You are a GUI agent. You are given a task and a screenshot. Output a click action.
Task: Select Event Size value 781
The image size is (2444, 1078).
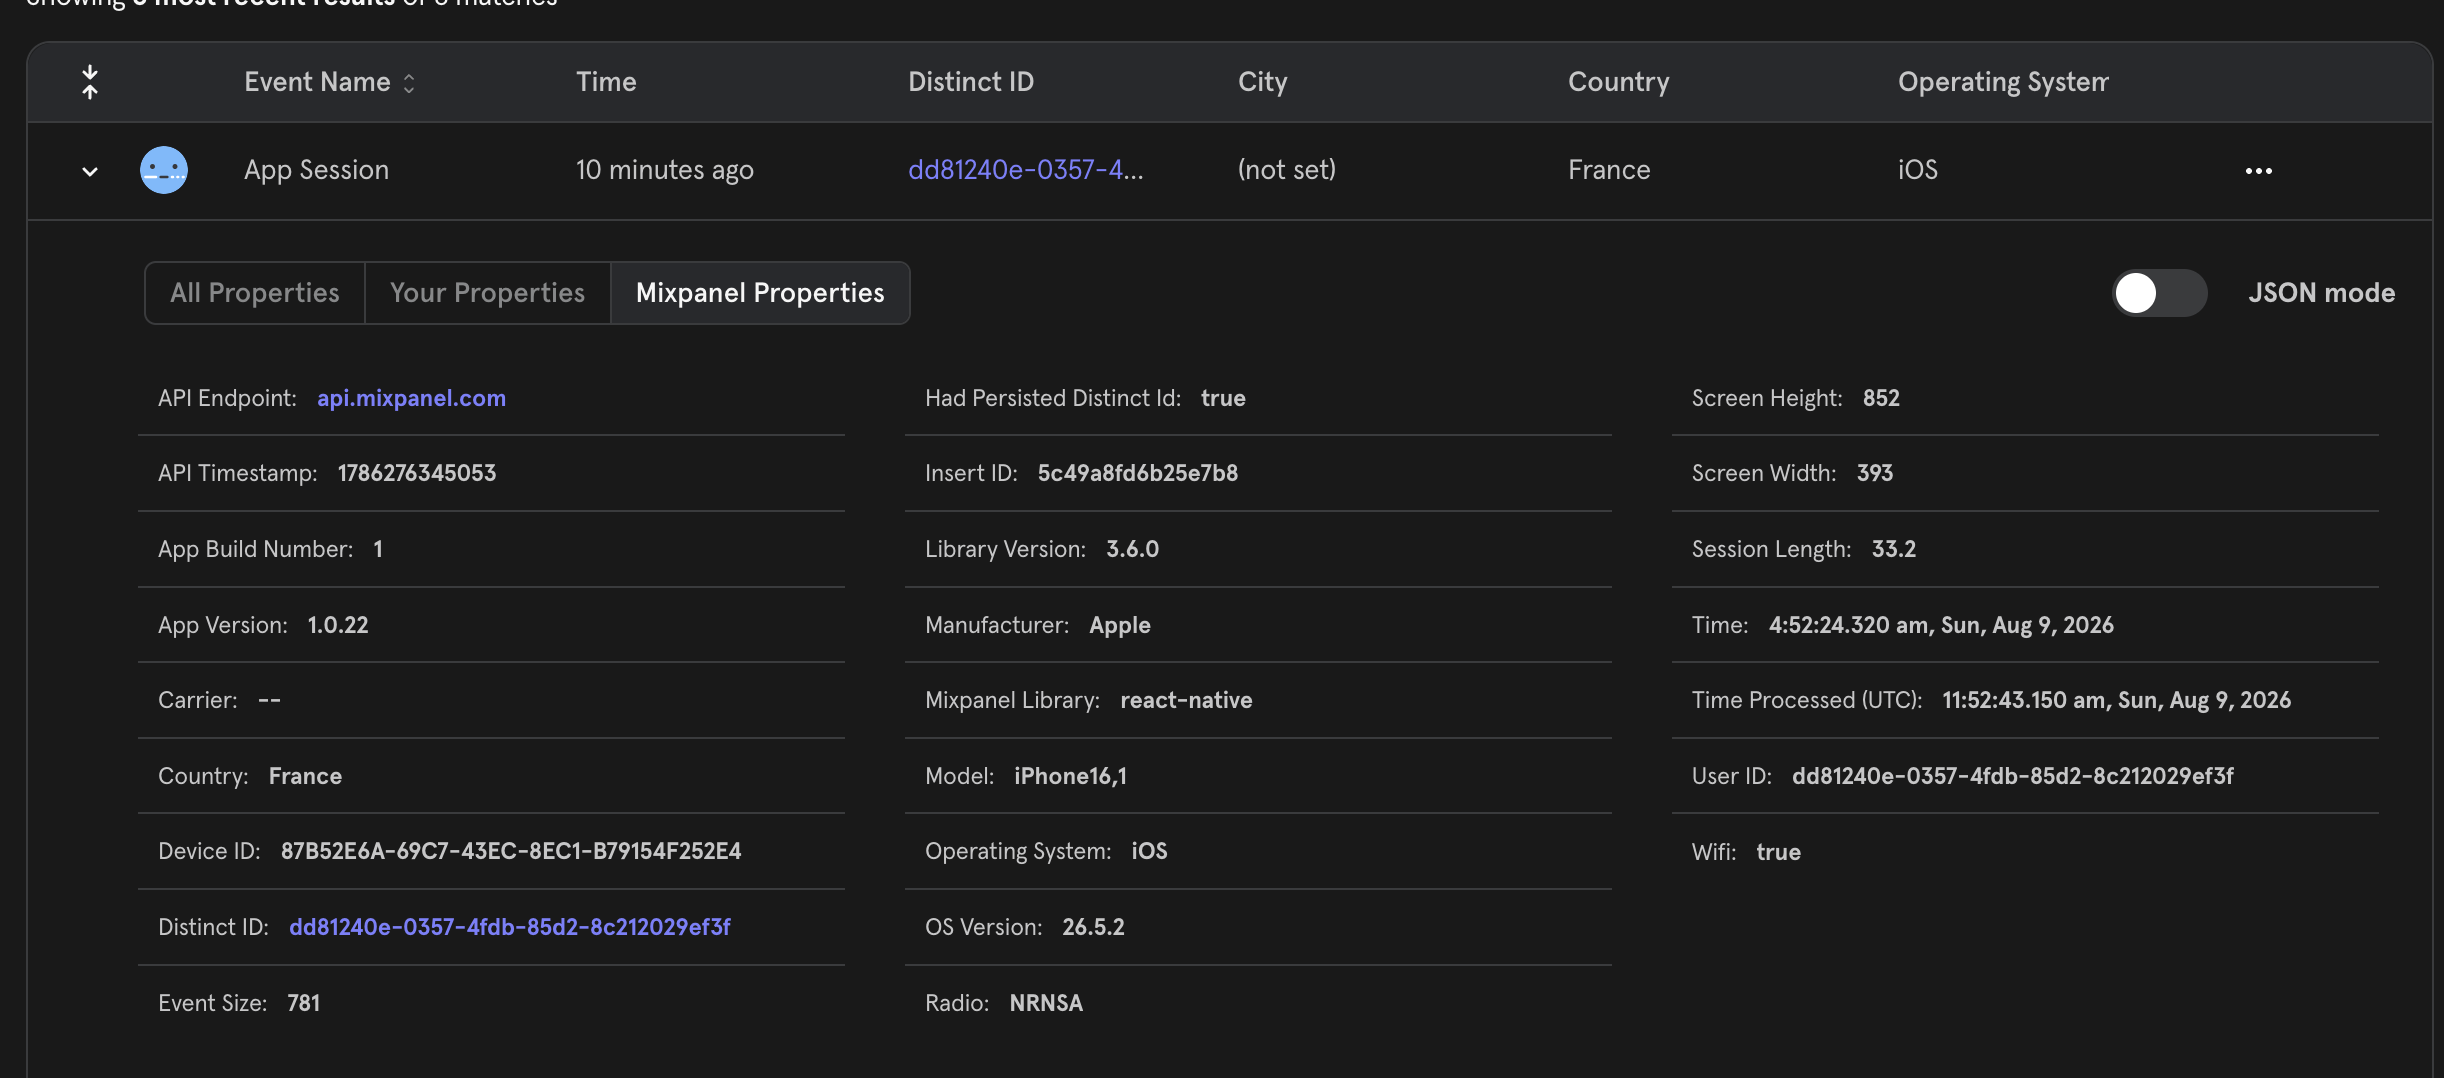[304, 1003]
